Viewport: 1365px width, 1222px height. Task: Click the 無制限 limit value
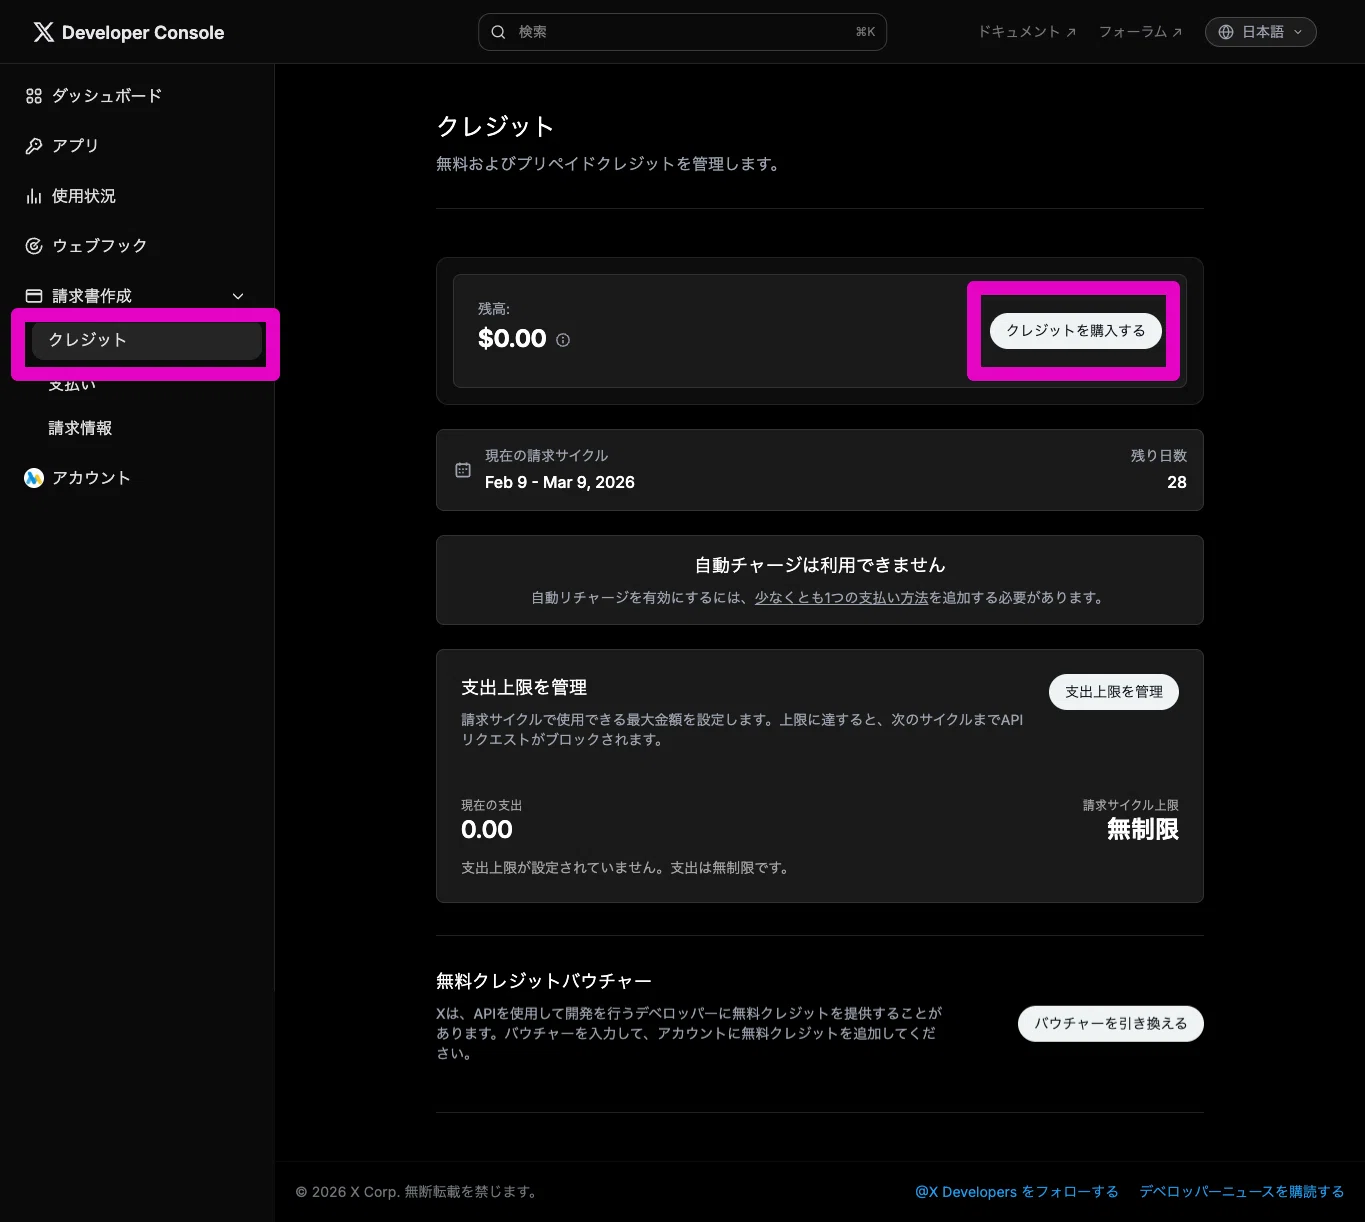pyautogui.click(x=1143, y=829)
